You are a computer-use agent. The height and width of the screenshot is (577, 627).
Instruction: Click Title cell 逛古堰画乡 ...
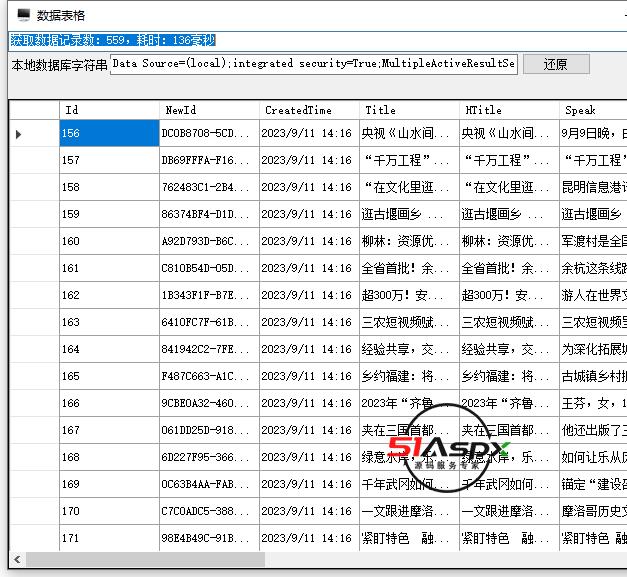[x=409, y=214]
